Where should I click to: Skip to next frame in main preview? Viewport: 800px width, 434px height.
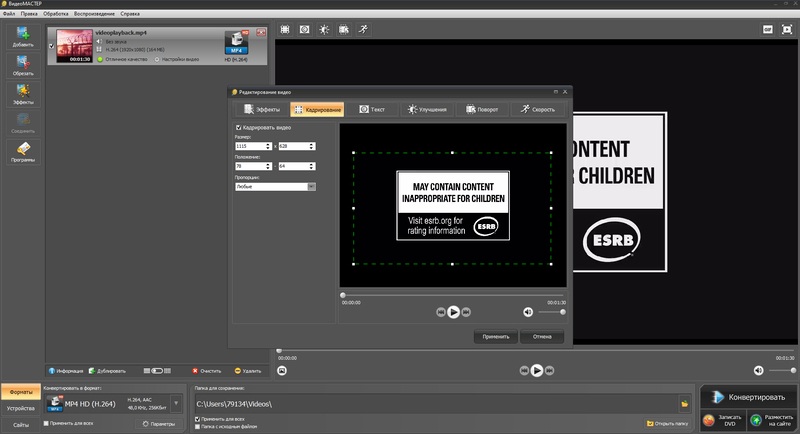[549, 371]
